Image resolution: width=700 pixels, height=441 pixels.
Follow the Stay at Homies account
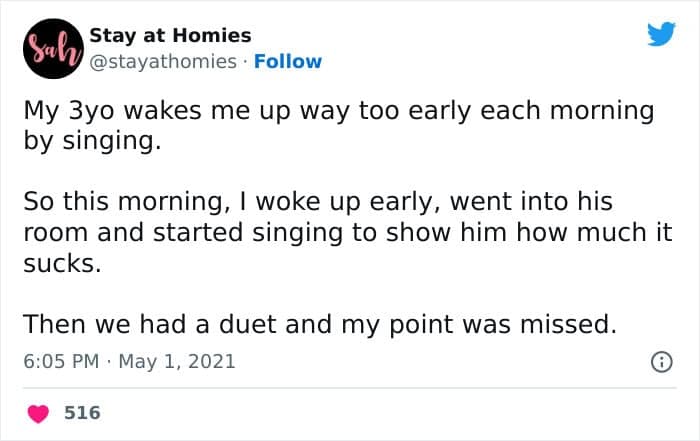point(288,61)
